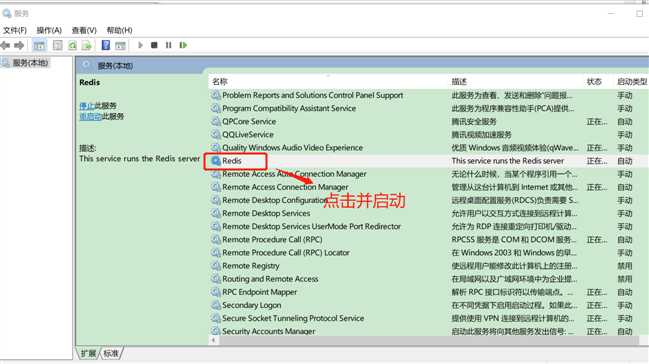Open the 文件(F) menu
Viewport: 649px width, 364px height.
coord(15,30)
